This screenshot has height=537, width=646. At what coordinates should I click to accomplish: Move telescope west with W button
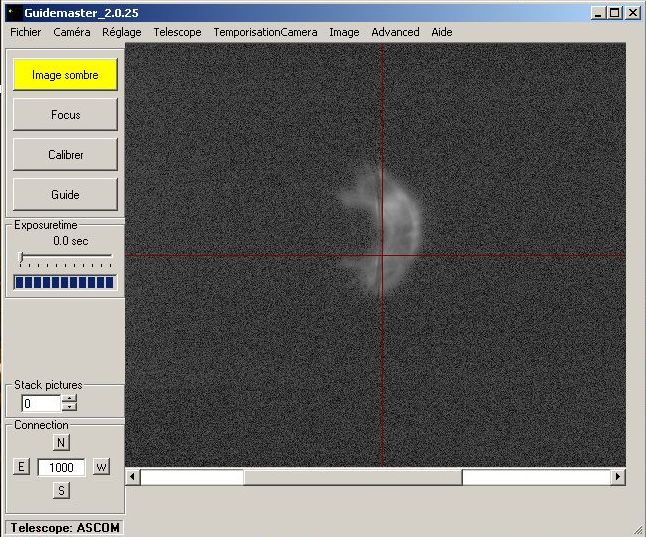(101, 467)
